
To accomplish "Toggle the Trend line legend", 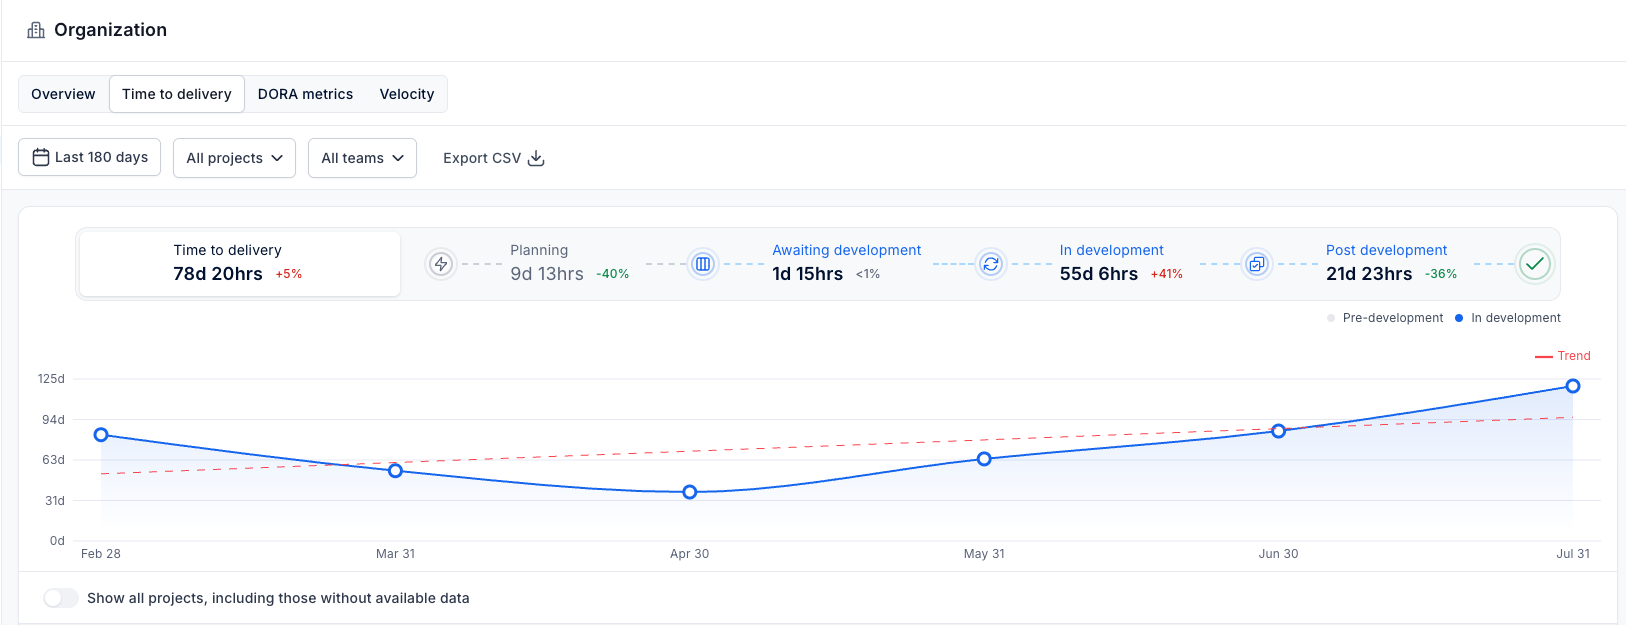I will [1563, 356].
